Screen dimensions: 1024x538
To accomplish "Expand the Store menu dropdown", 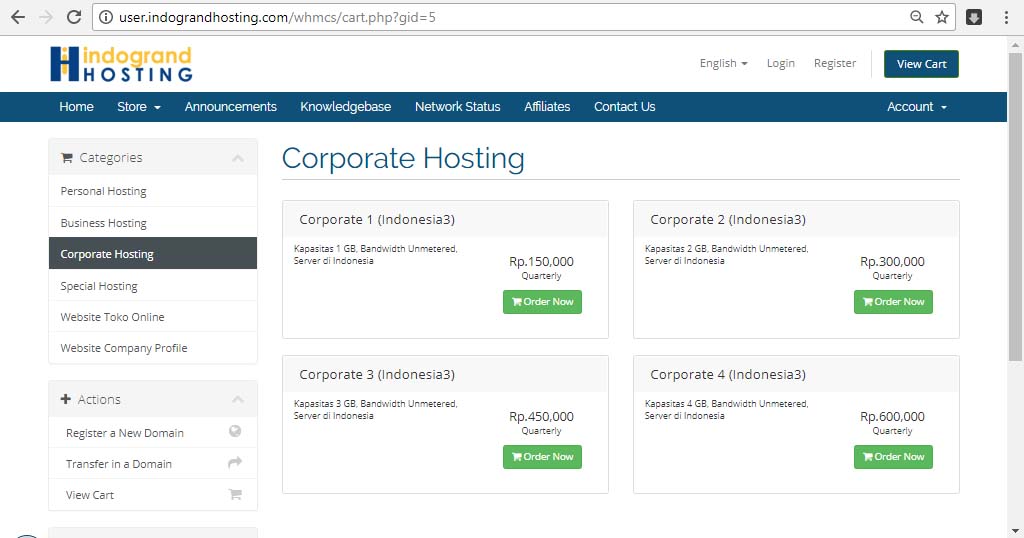I will click(138, 107).
